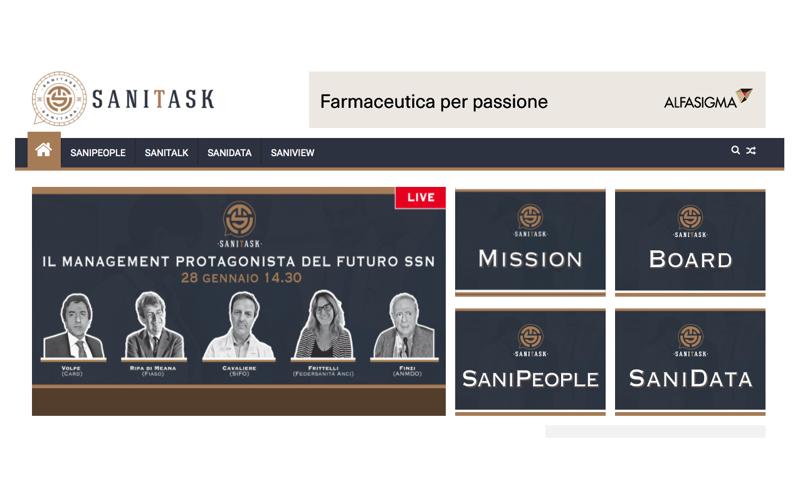Open the Board tile
The image size is (800, 498).
[x=690, y=242]
